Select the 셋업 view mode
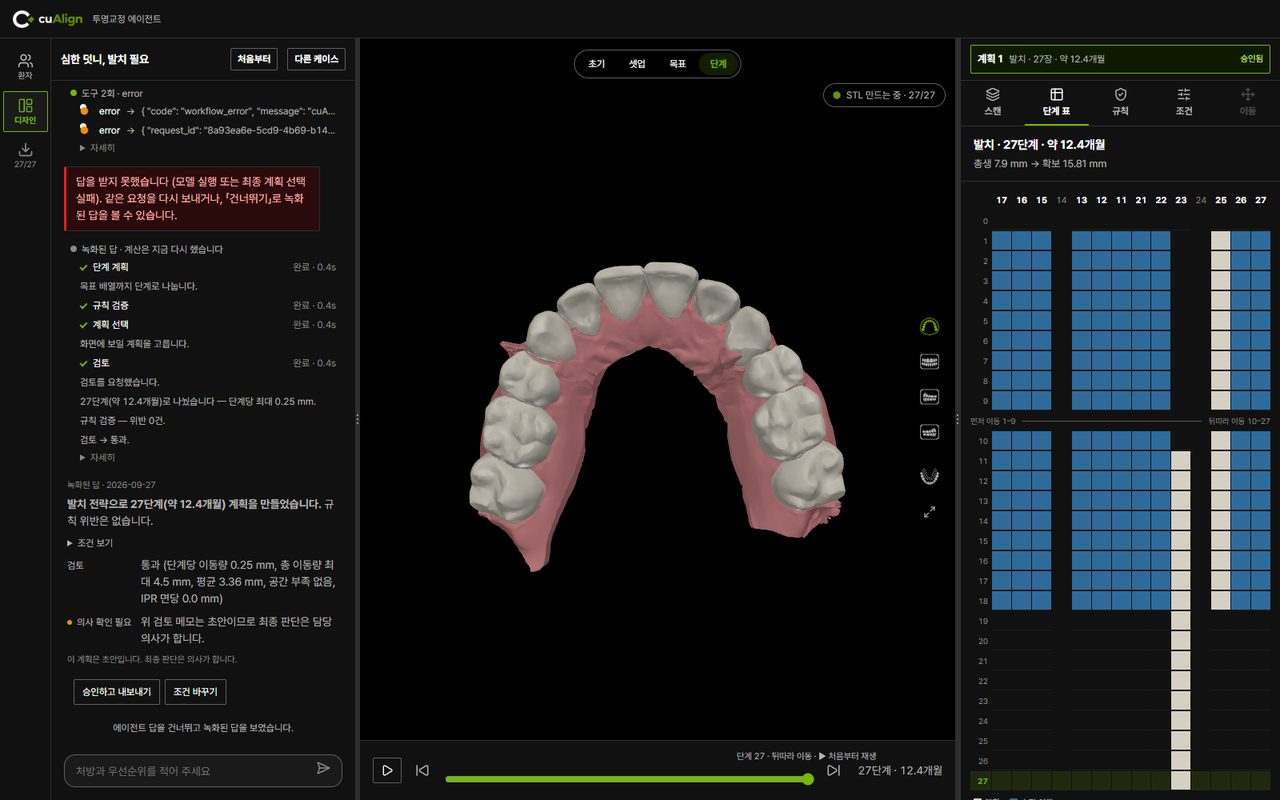This screenshot has width=1280, height=800. (637, 64)
